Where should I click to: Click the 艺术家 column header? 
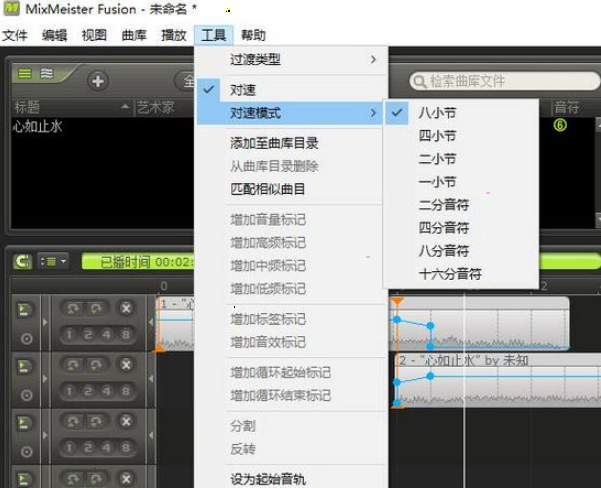(x=156, y=108)
